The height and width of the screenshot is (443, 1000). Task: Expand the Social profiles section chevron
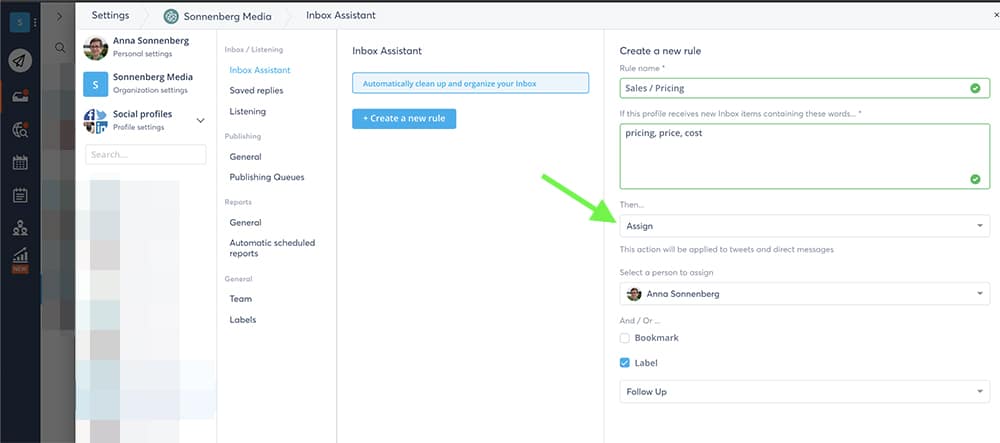pyautogui.click(x=201, y=121)
